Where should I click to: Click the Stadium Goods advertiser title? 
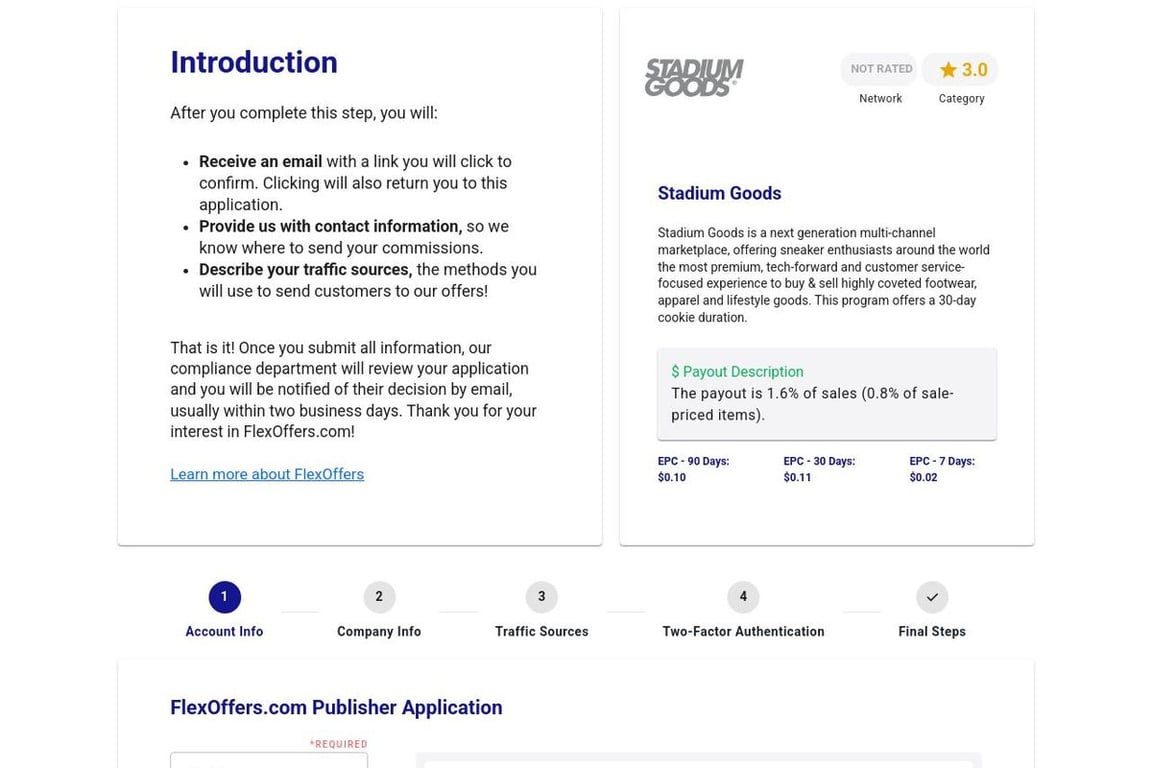point(719,193)
